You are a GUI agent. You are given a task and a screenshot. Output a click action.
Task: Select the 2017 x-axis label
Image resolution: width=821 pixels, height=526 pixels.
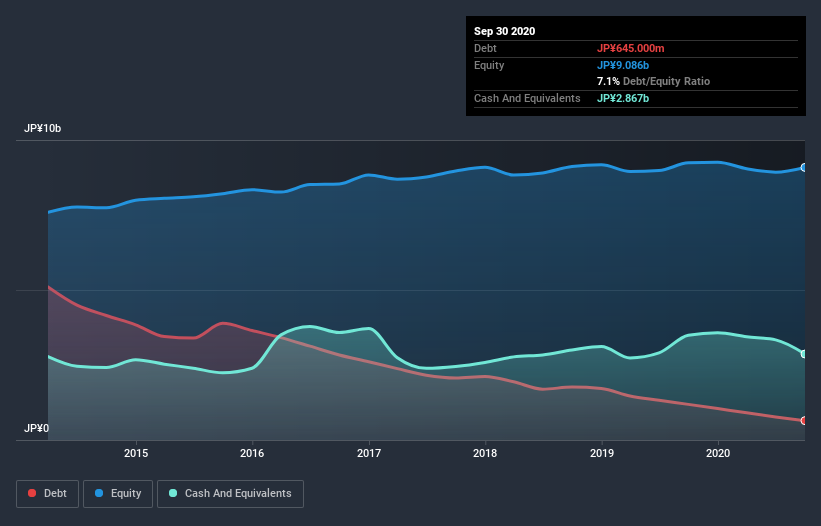coord(369,453)
